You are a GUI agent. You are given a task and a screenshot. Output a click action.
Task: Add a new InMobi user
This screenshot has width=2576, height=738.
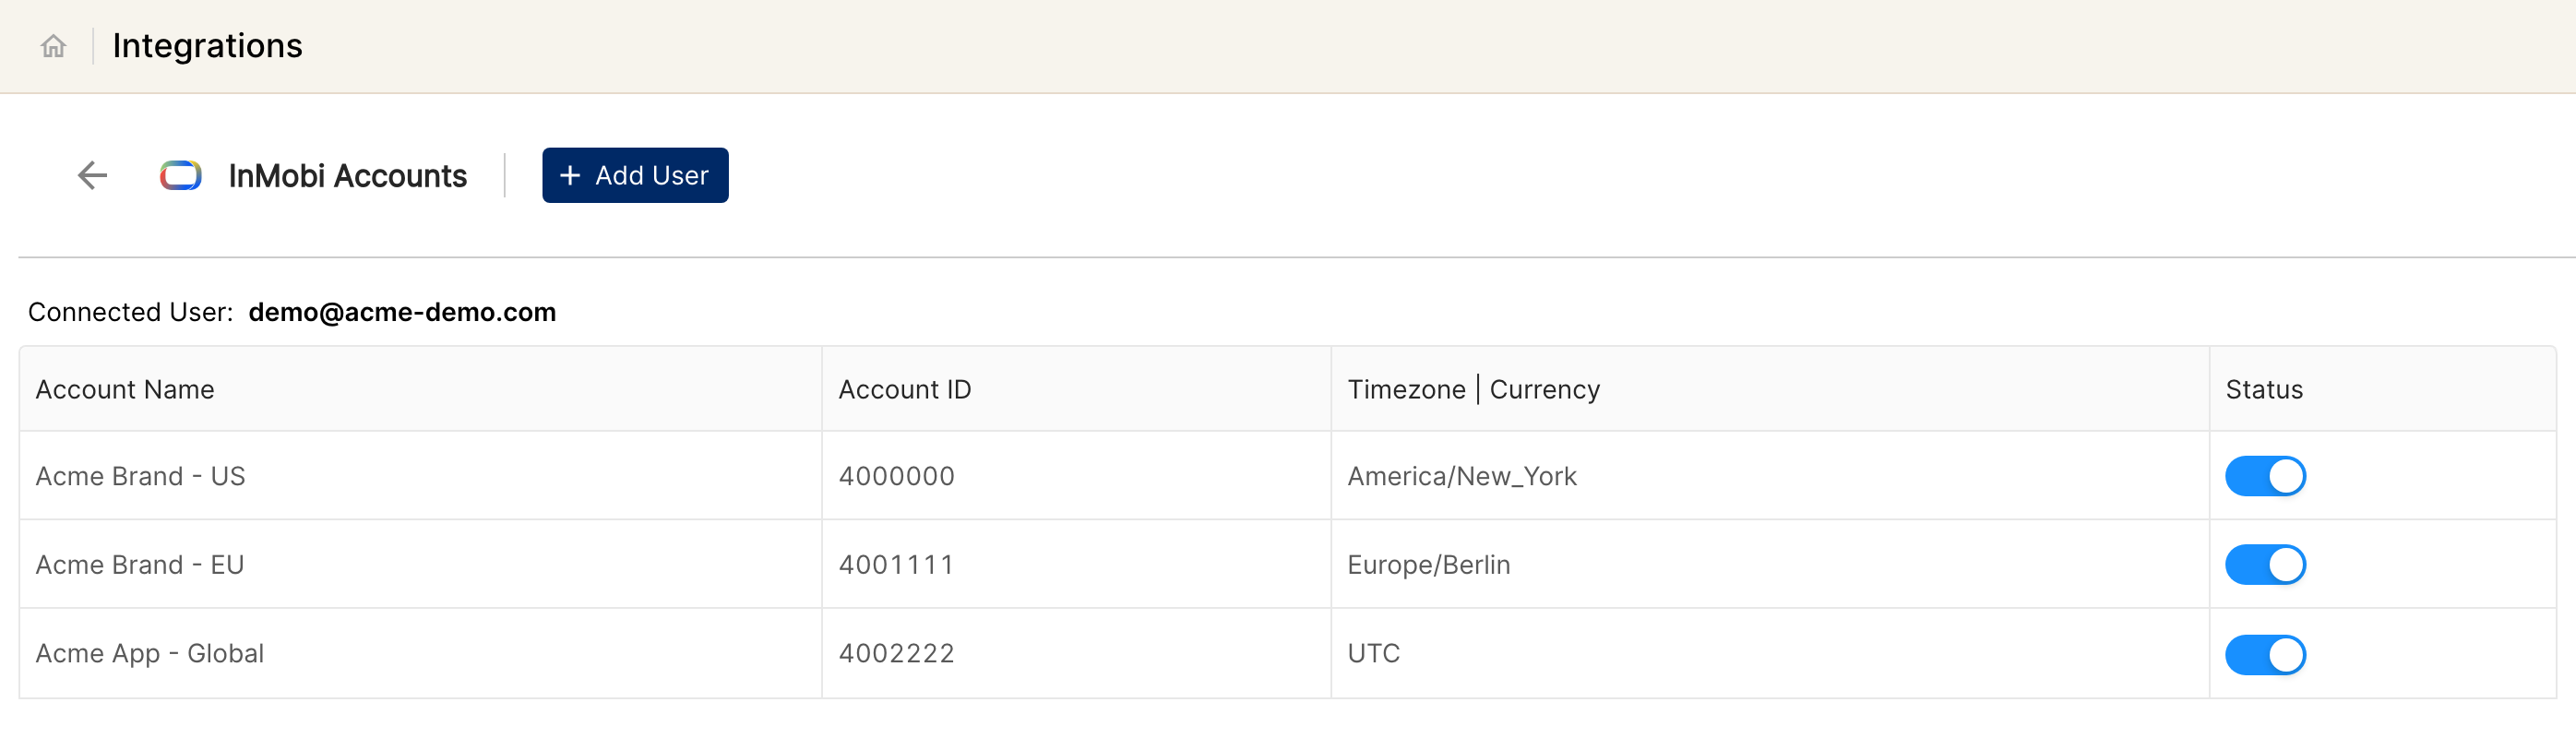[x=635, y=175]
